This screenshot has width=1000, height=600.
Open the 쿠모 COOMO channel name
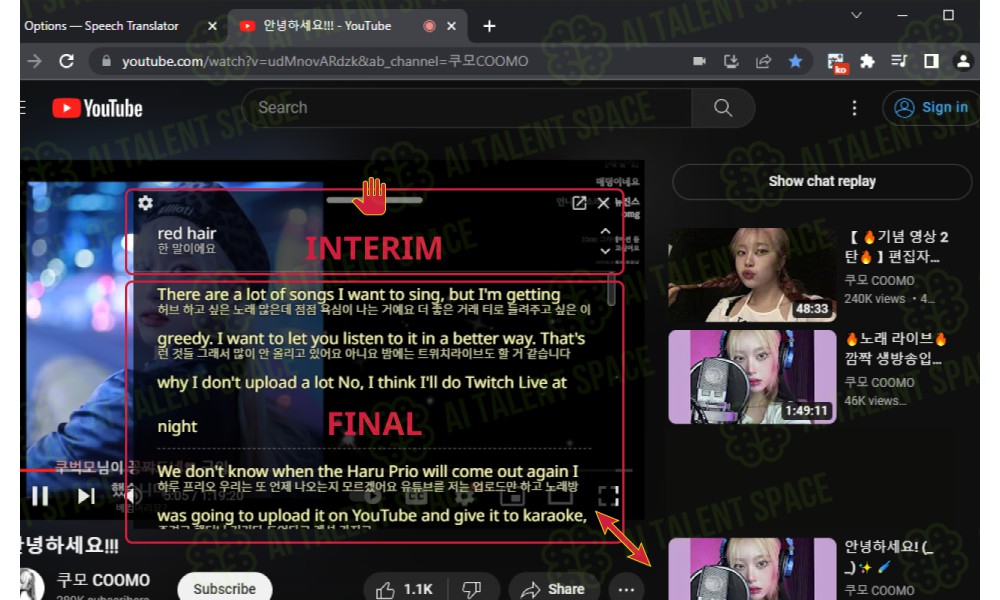coord(103,580)
